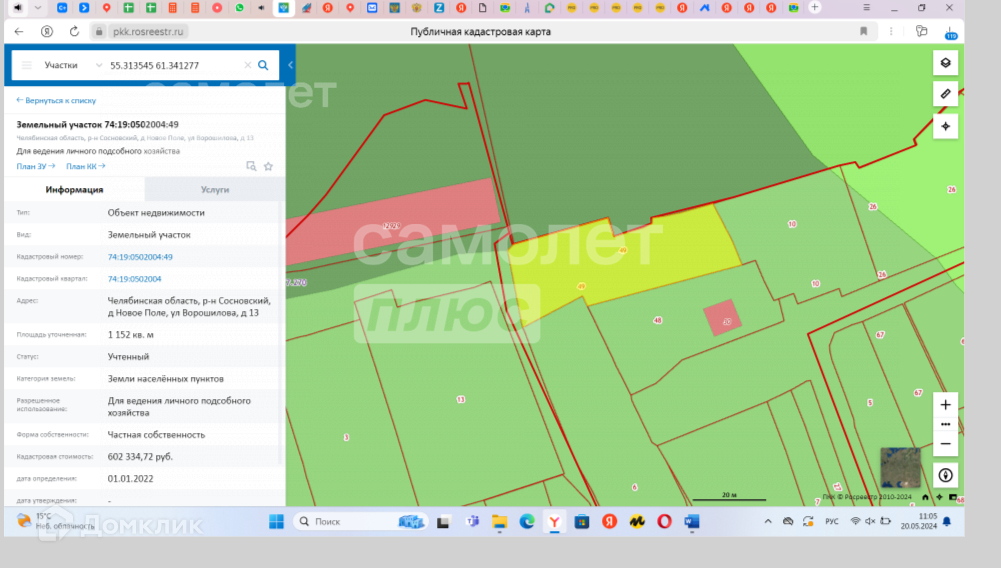Image resolution: width=1001 pixels, height=568 pixels.
Task: Zoom in the map with plus
Action: click(x=945, y=405)
